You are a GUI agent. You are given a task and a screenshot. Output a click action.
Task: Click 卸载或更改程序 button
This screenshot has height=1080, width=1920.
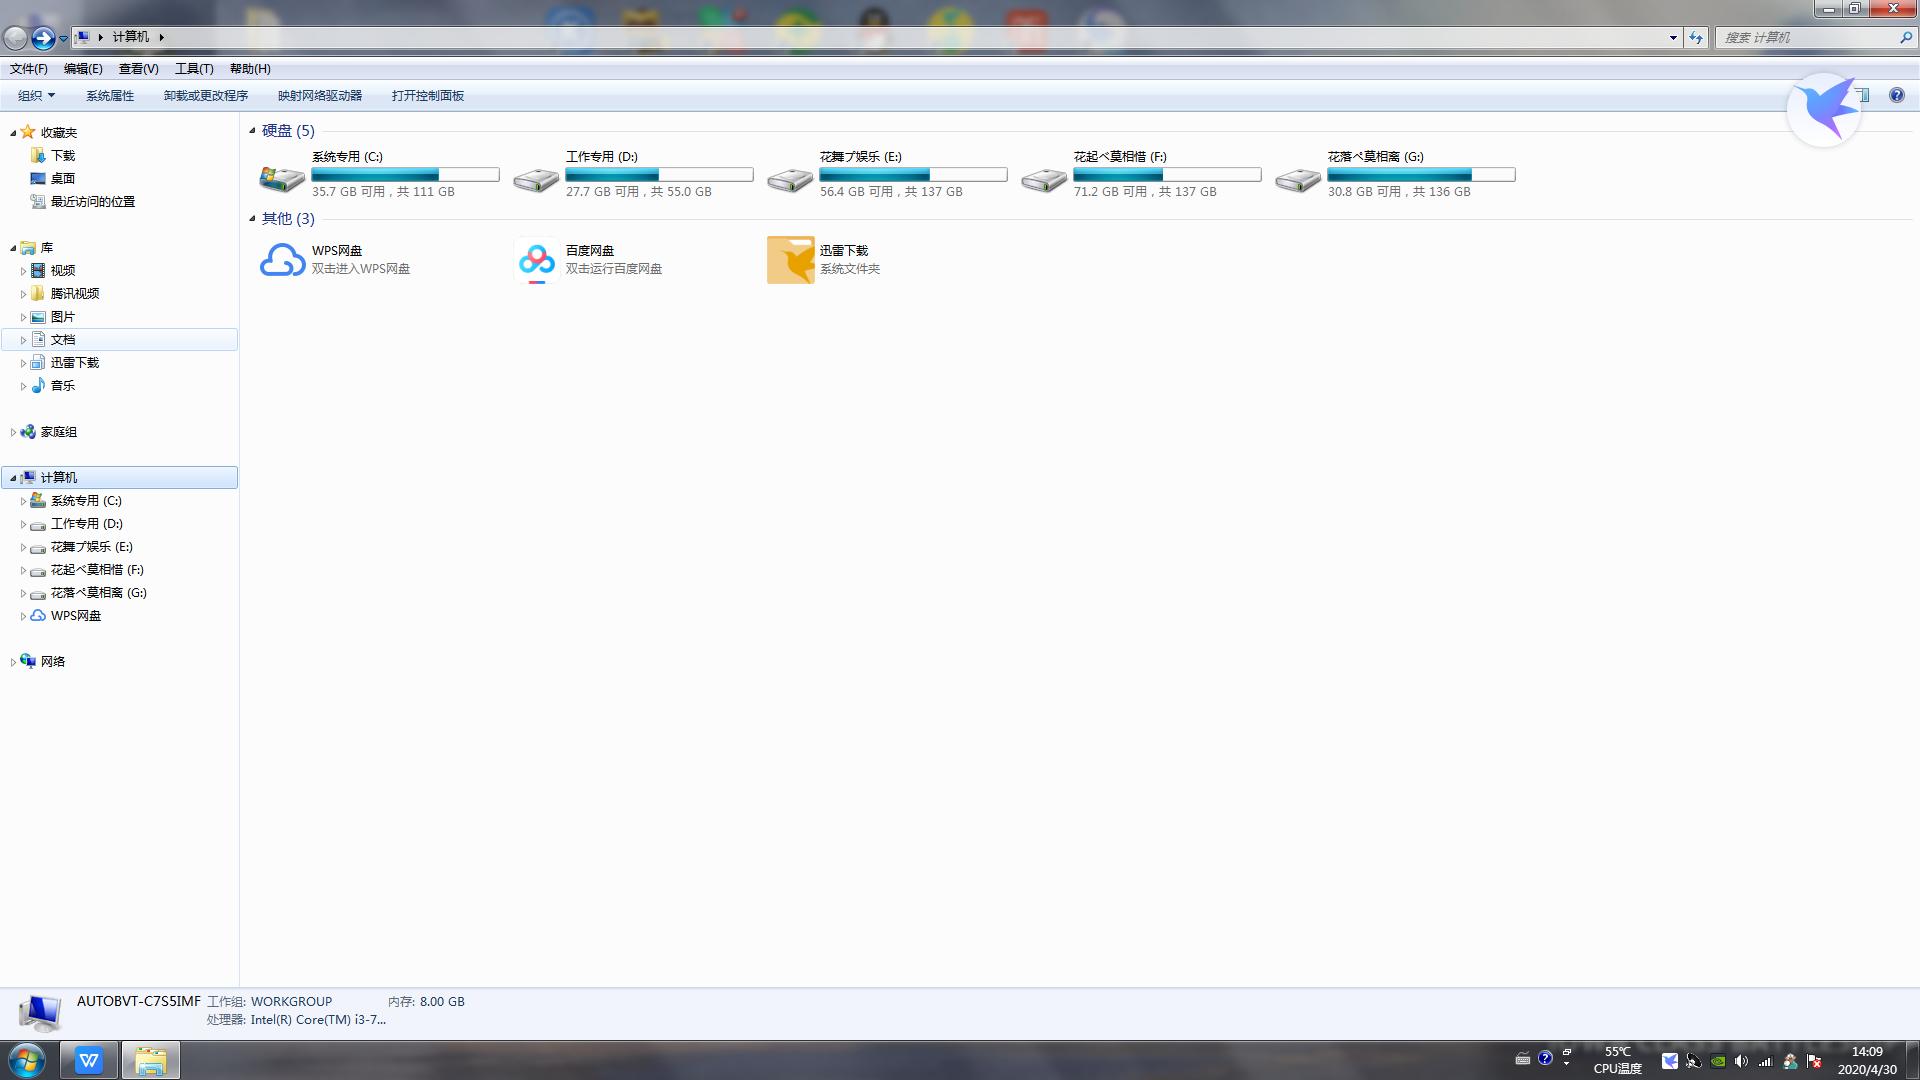coord(205,96)
